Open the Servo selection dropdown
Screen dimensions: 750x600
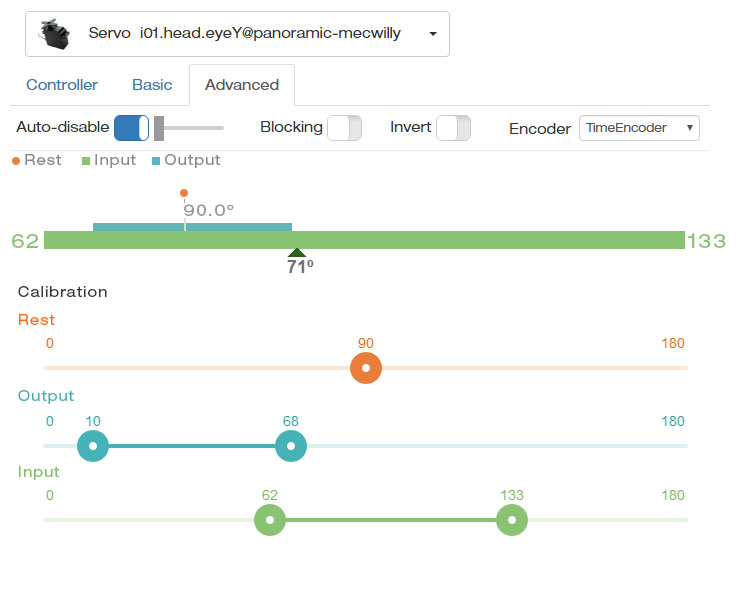[237, 34]
